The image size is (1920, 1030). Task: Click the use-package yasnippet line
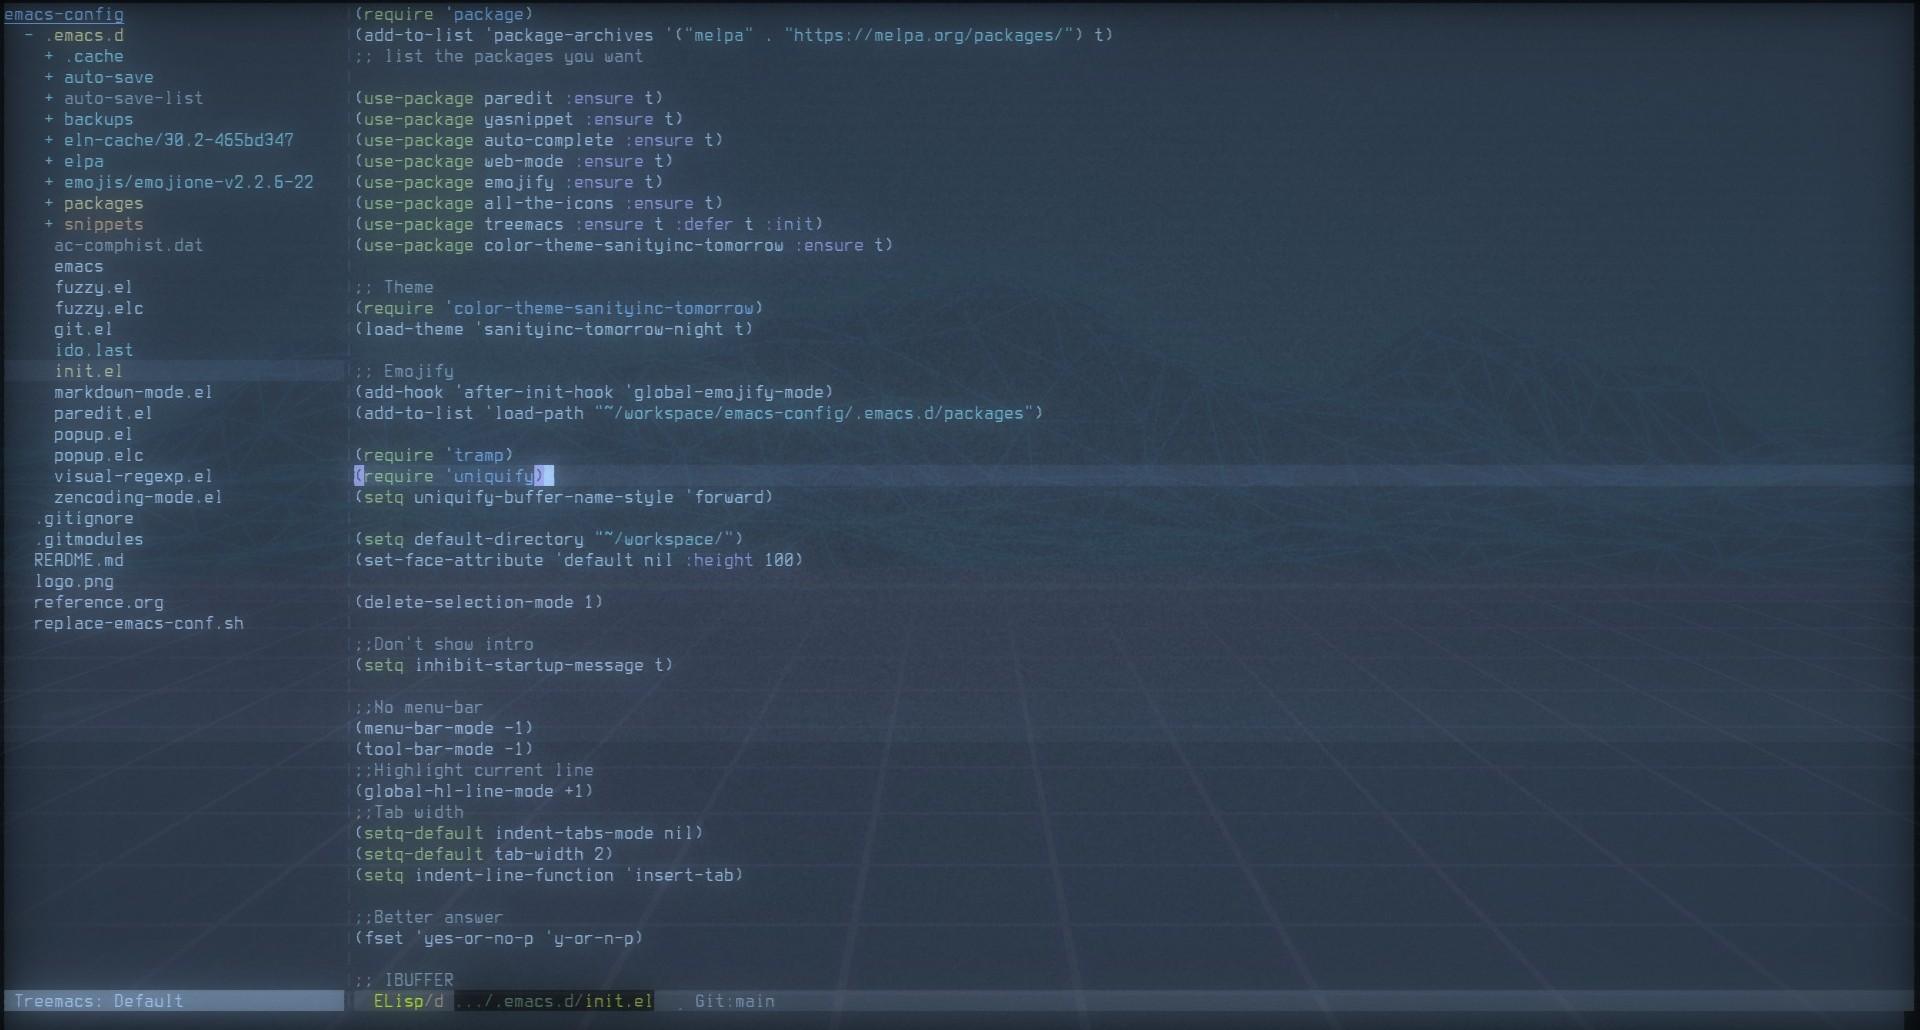pos(519,119)
